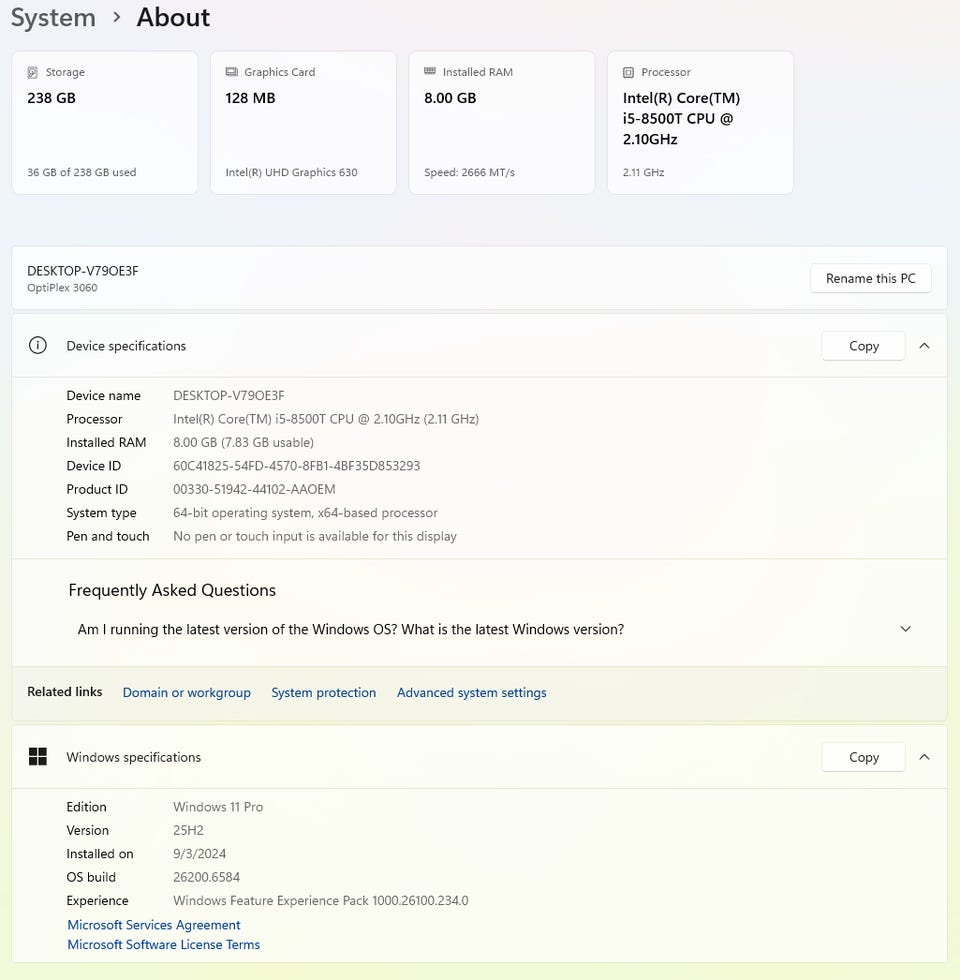Click the Storage icon in the top card
The height and width of the screenshot is (980, 960).
pos(33,73)
